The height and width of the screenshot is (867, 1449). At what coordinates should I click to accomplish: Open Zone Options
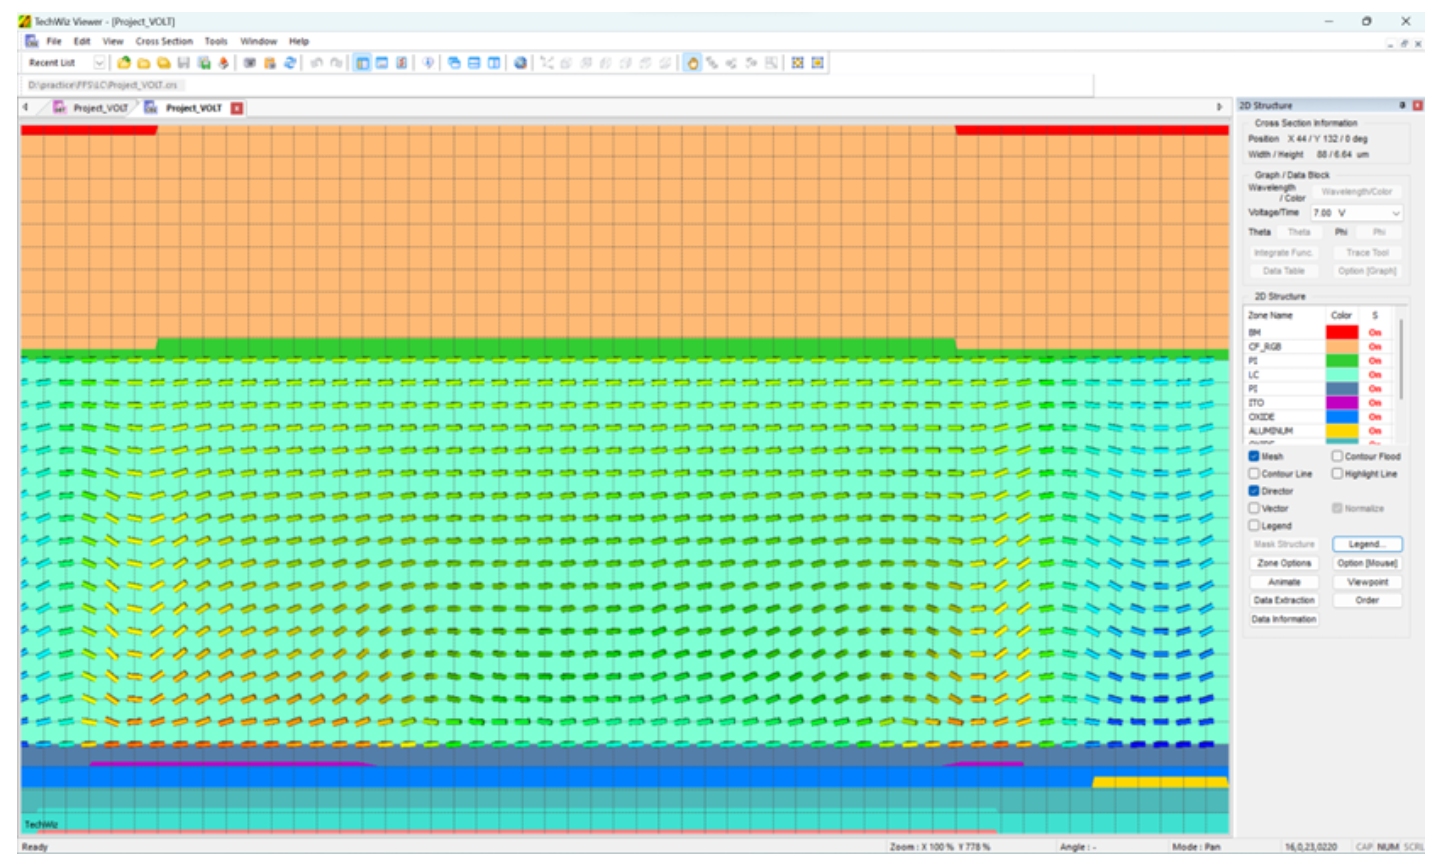point(1284,563)
